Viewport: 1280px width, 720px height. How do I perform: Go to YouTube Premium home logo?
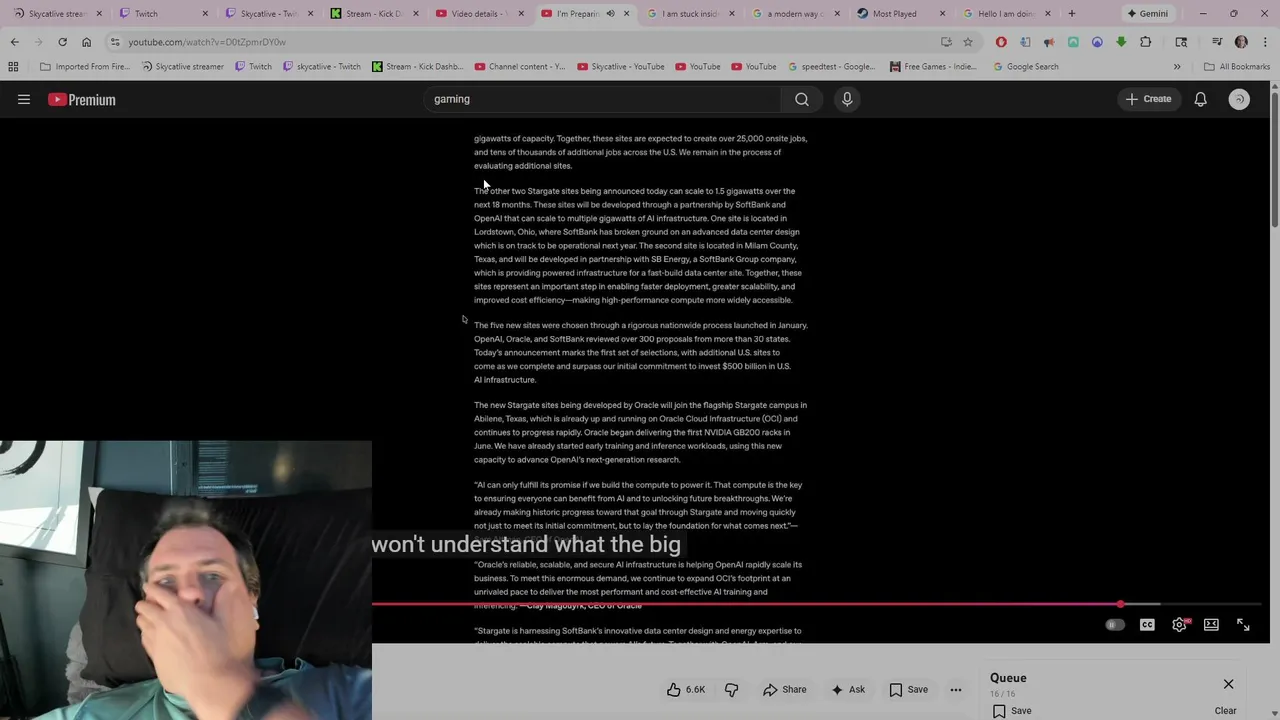click(x=82, y=99)
